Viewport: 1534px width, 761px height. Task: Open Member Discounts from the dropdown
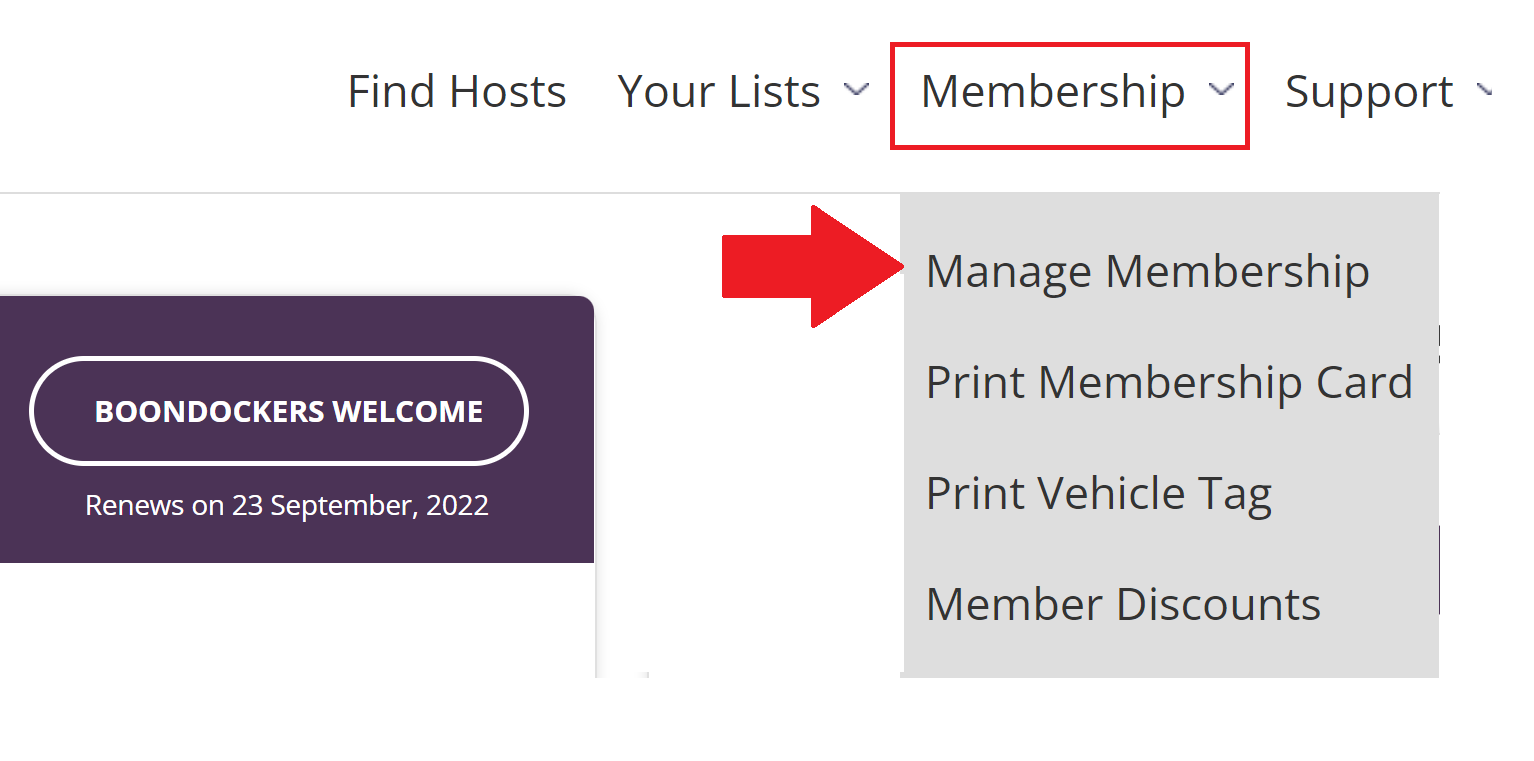click(1123, 605)
